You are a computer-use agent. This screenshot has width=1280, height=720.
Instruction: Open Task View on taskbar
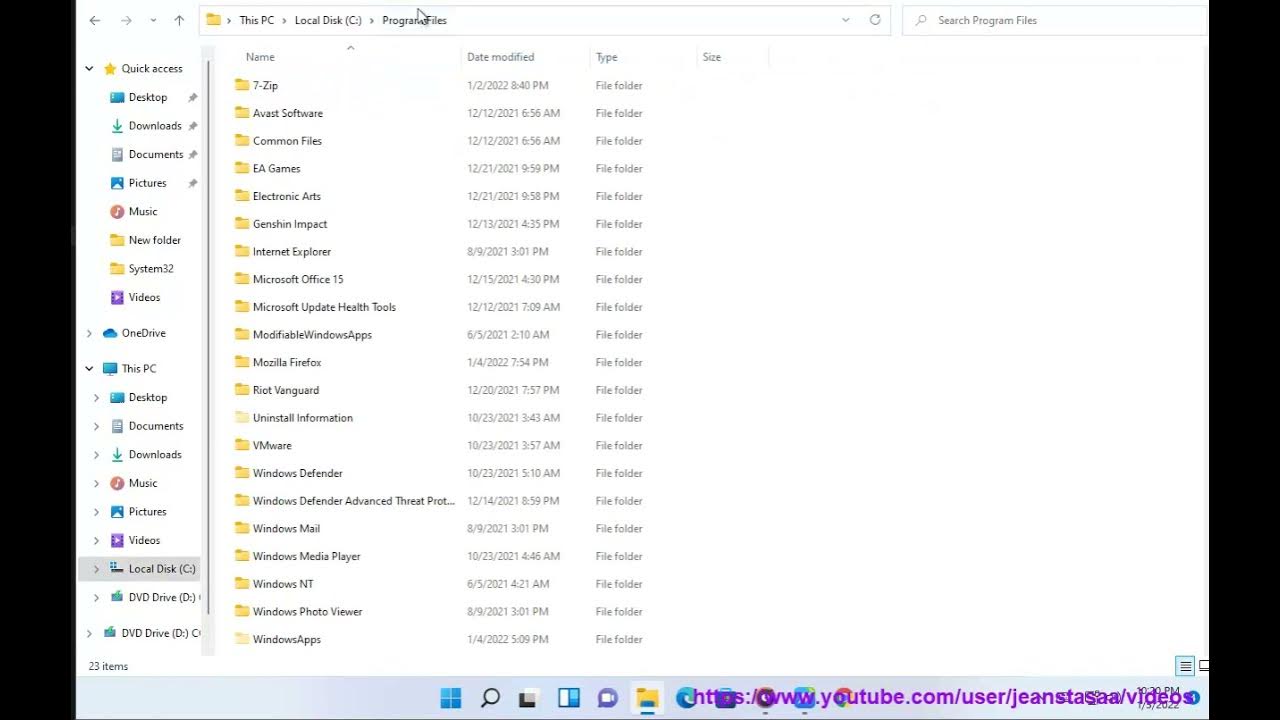click(x=529, y=698)
